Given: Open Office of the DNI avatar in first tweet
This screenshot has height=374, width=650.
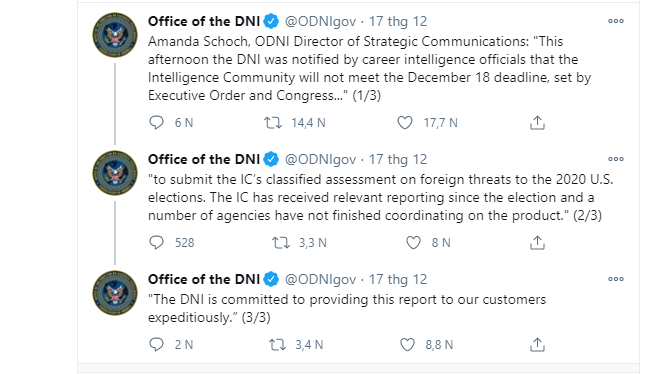Looking at the screenshot, I should pos(115,35).
